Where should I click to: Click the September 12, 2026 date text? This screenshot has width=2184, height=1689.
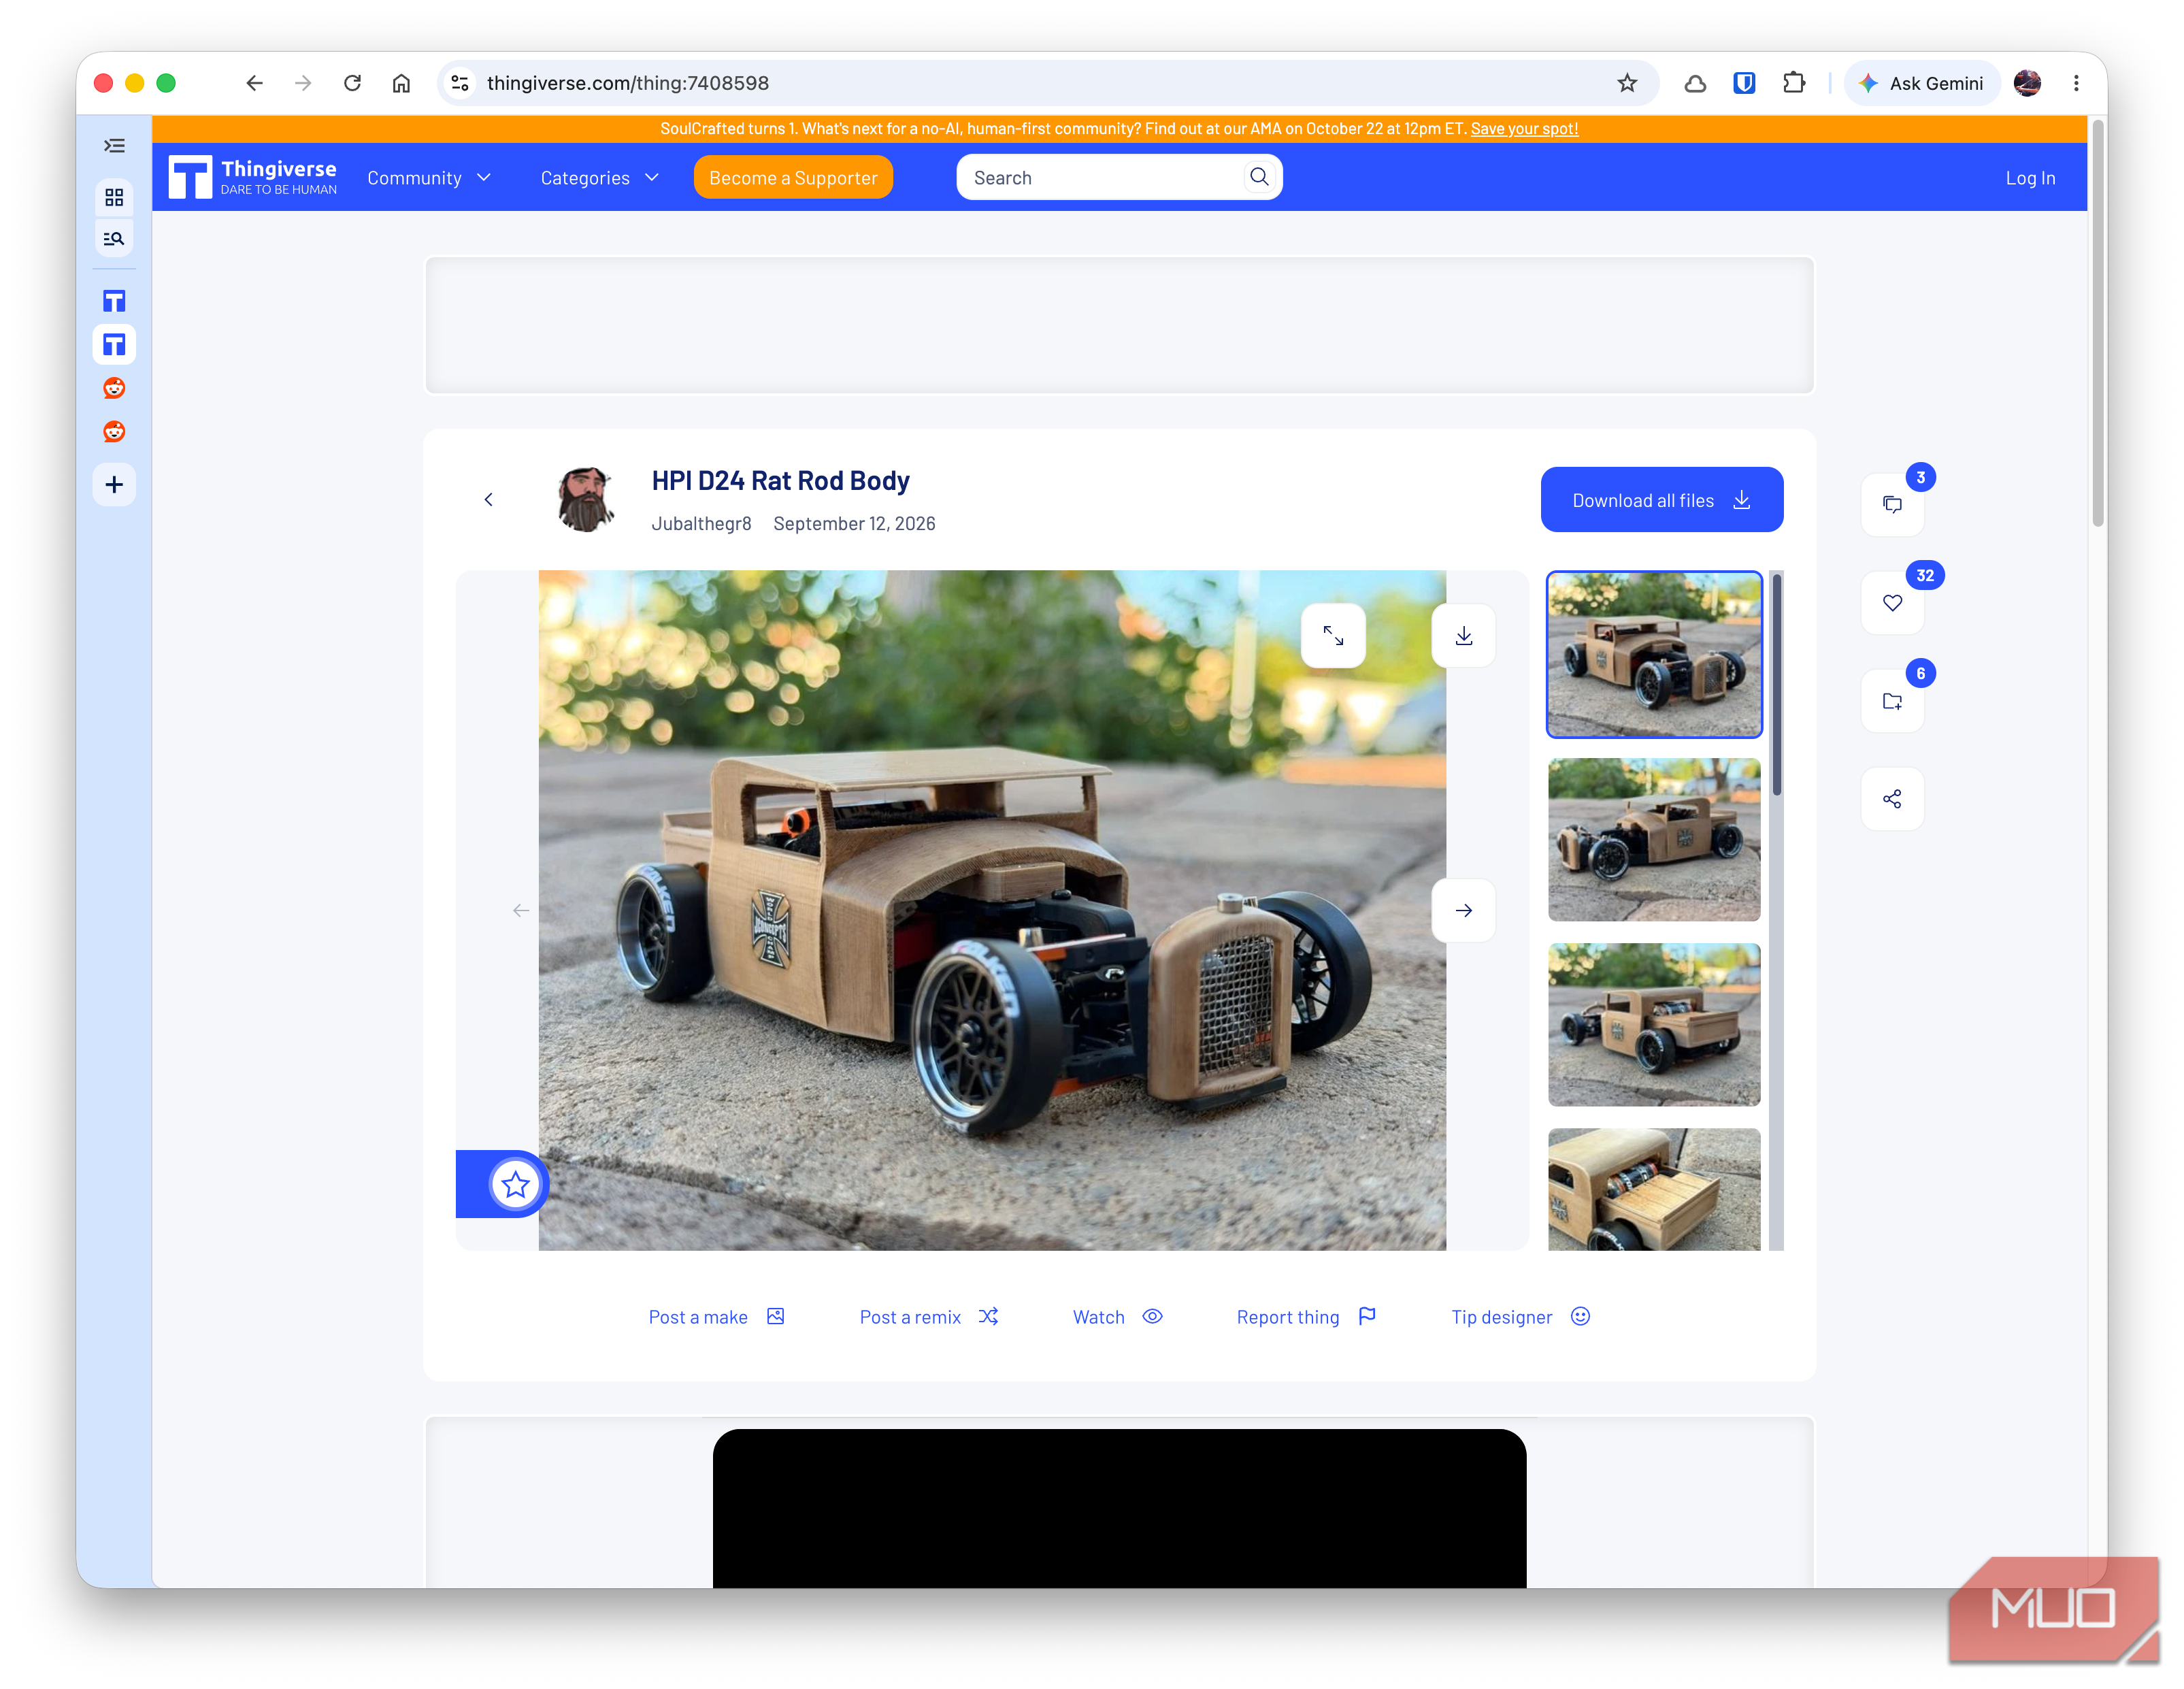(854, 524)
